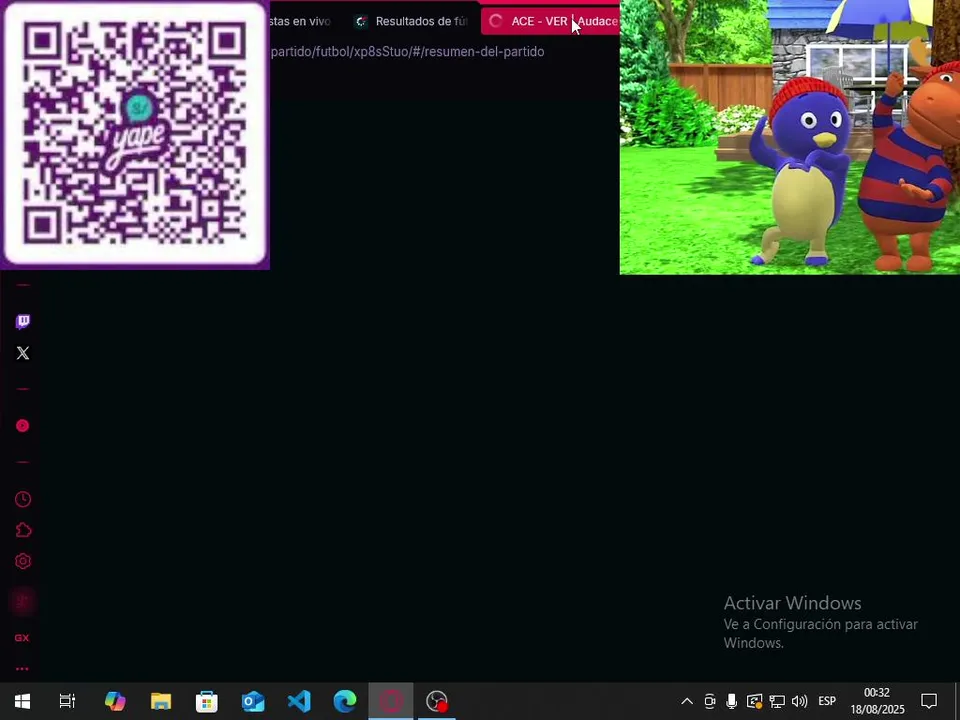This screenshot has height=720, width=960.
Task: Click the OBS Studio taskbar icon
Action: tap(437, 701)
